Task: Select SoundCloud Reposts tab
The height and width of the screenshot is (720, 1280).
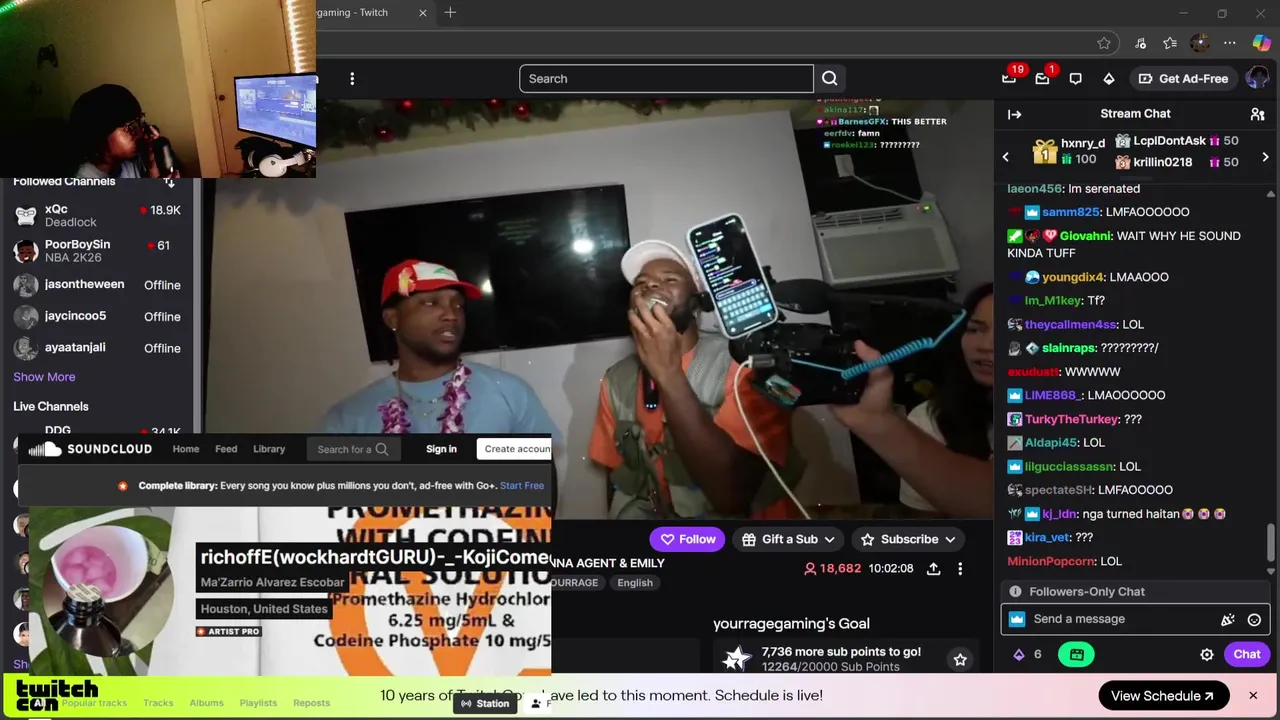Action: tap(311, 703)
